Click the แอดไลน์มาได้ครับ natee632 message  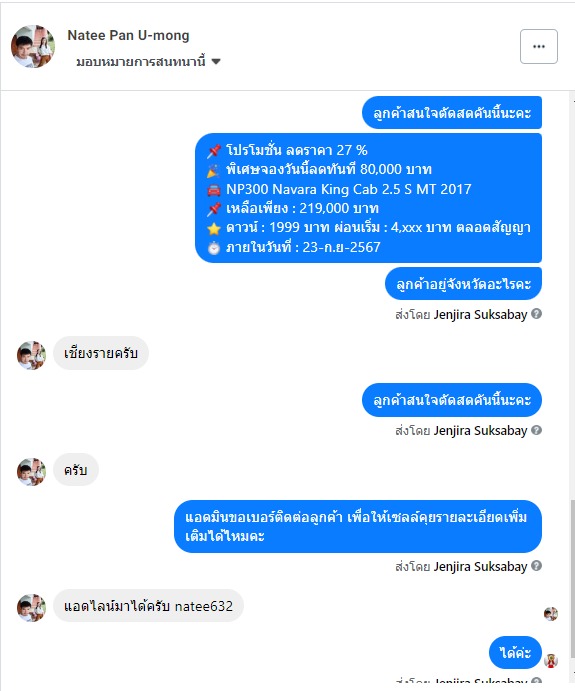148,606
